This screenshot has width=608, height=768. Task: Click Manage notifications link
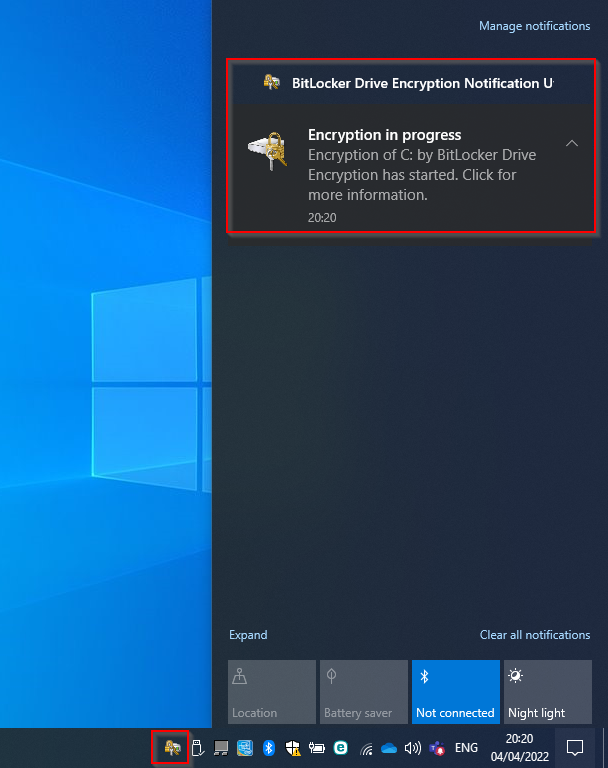coord(534,26)
